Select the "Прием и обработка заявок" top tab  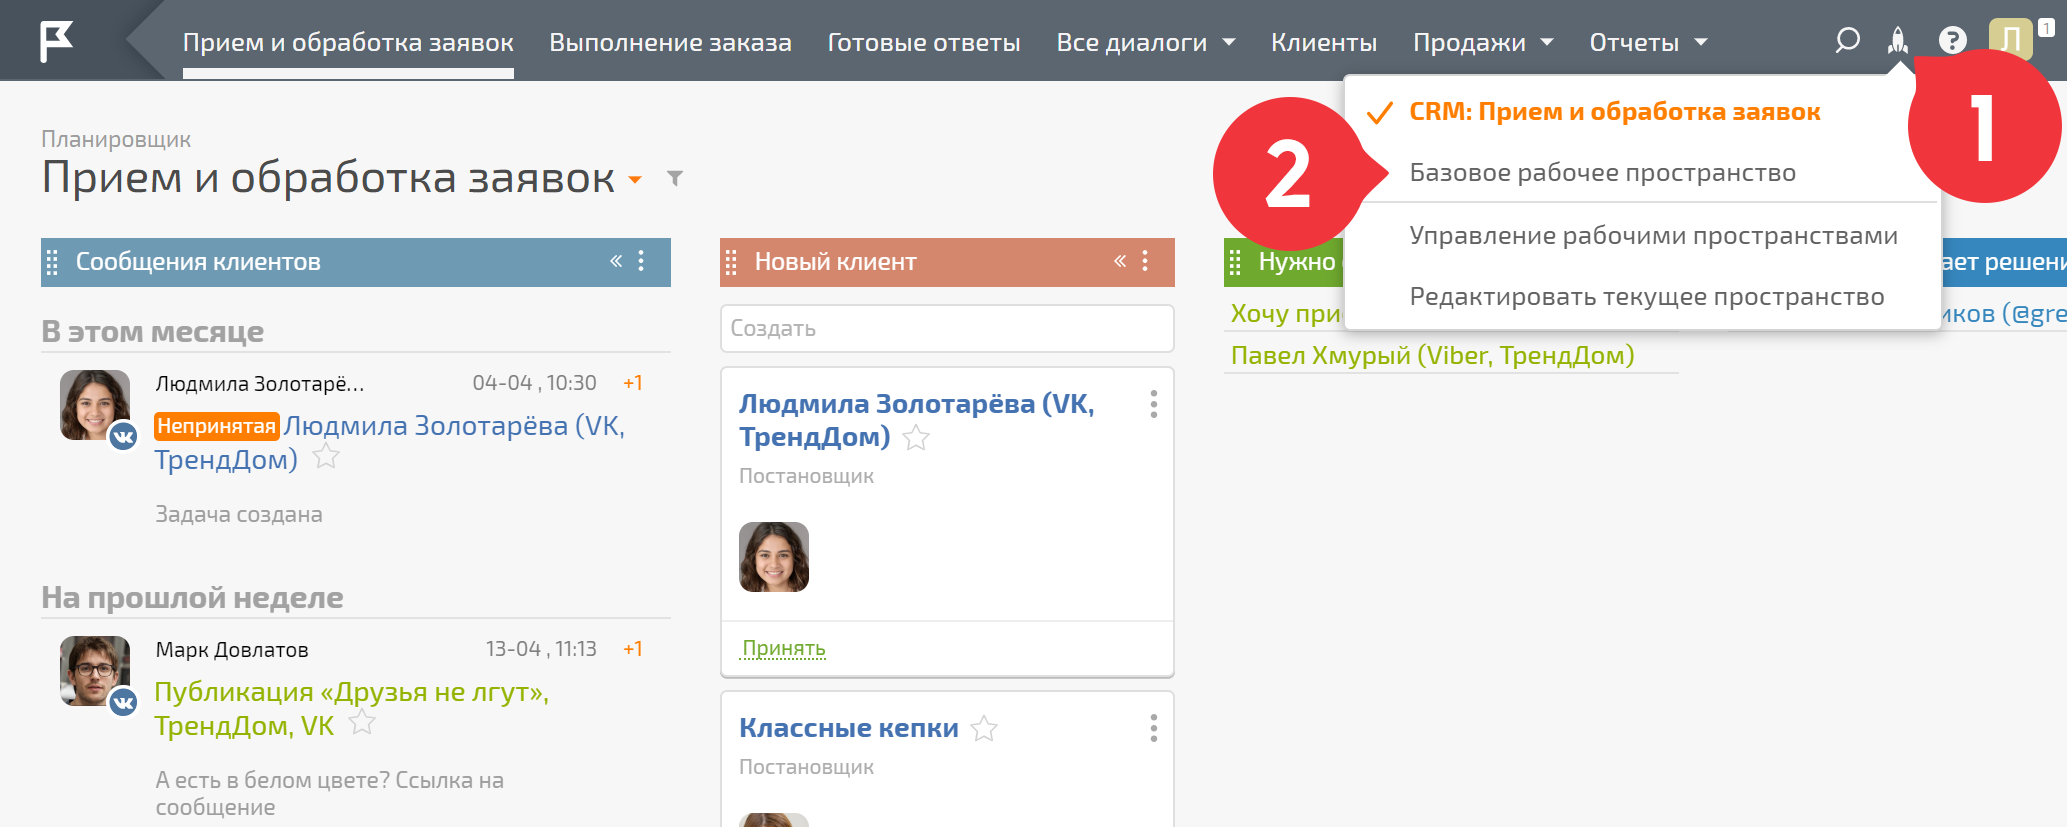[x=348, y=42]
